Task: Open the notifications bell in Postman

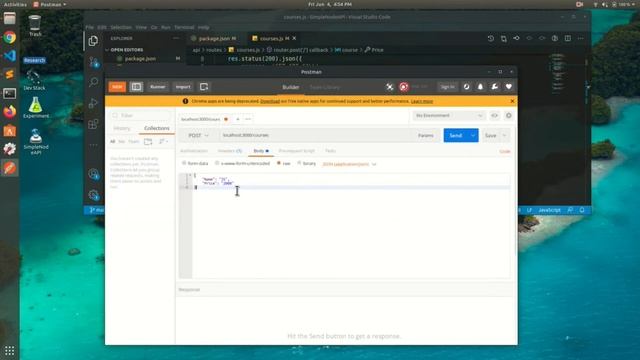Action: pos(480,87)
